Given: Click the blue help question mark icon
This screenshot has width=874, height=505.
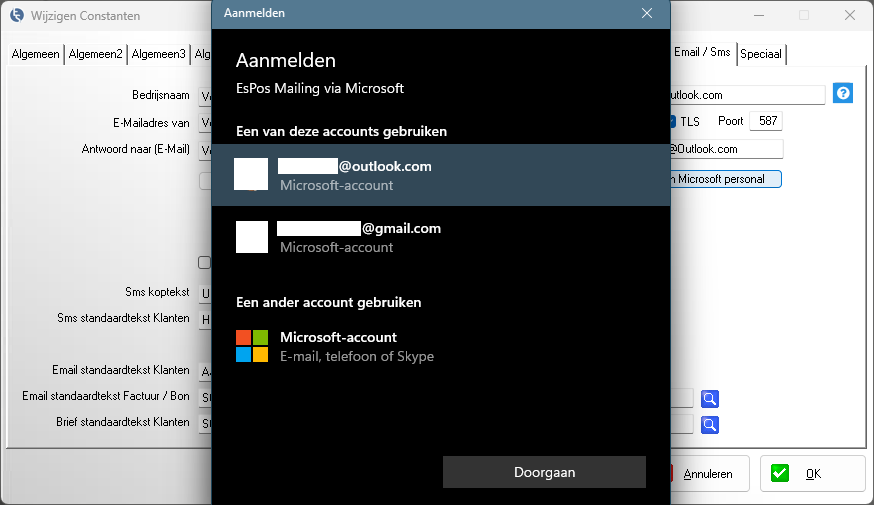Looking at the screenshot, I should pos(843,93).
